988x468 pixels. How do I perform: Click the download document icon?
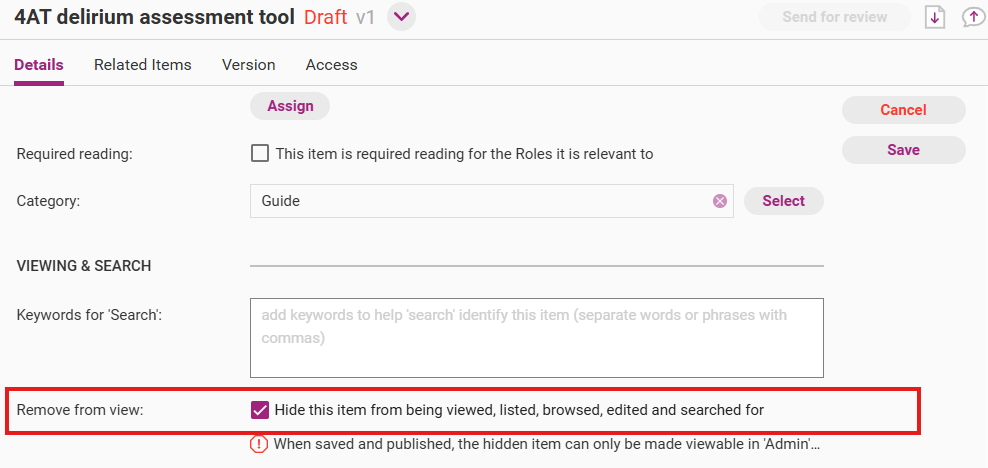coord(935,17)
